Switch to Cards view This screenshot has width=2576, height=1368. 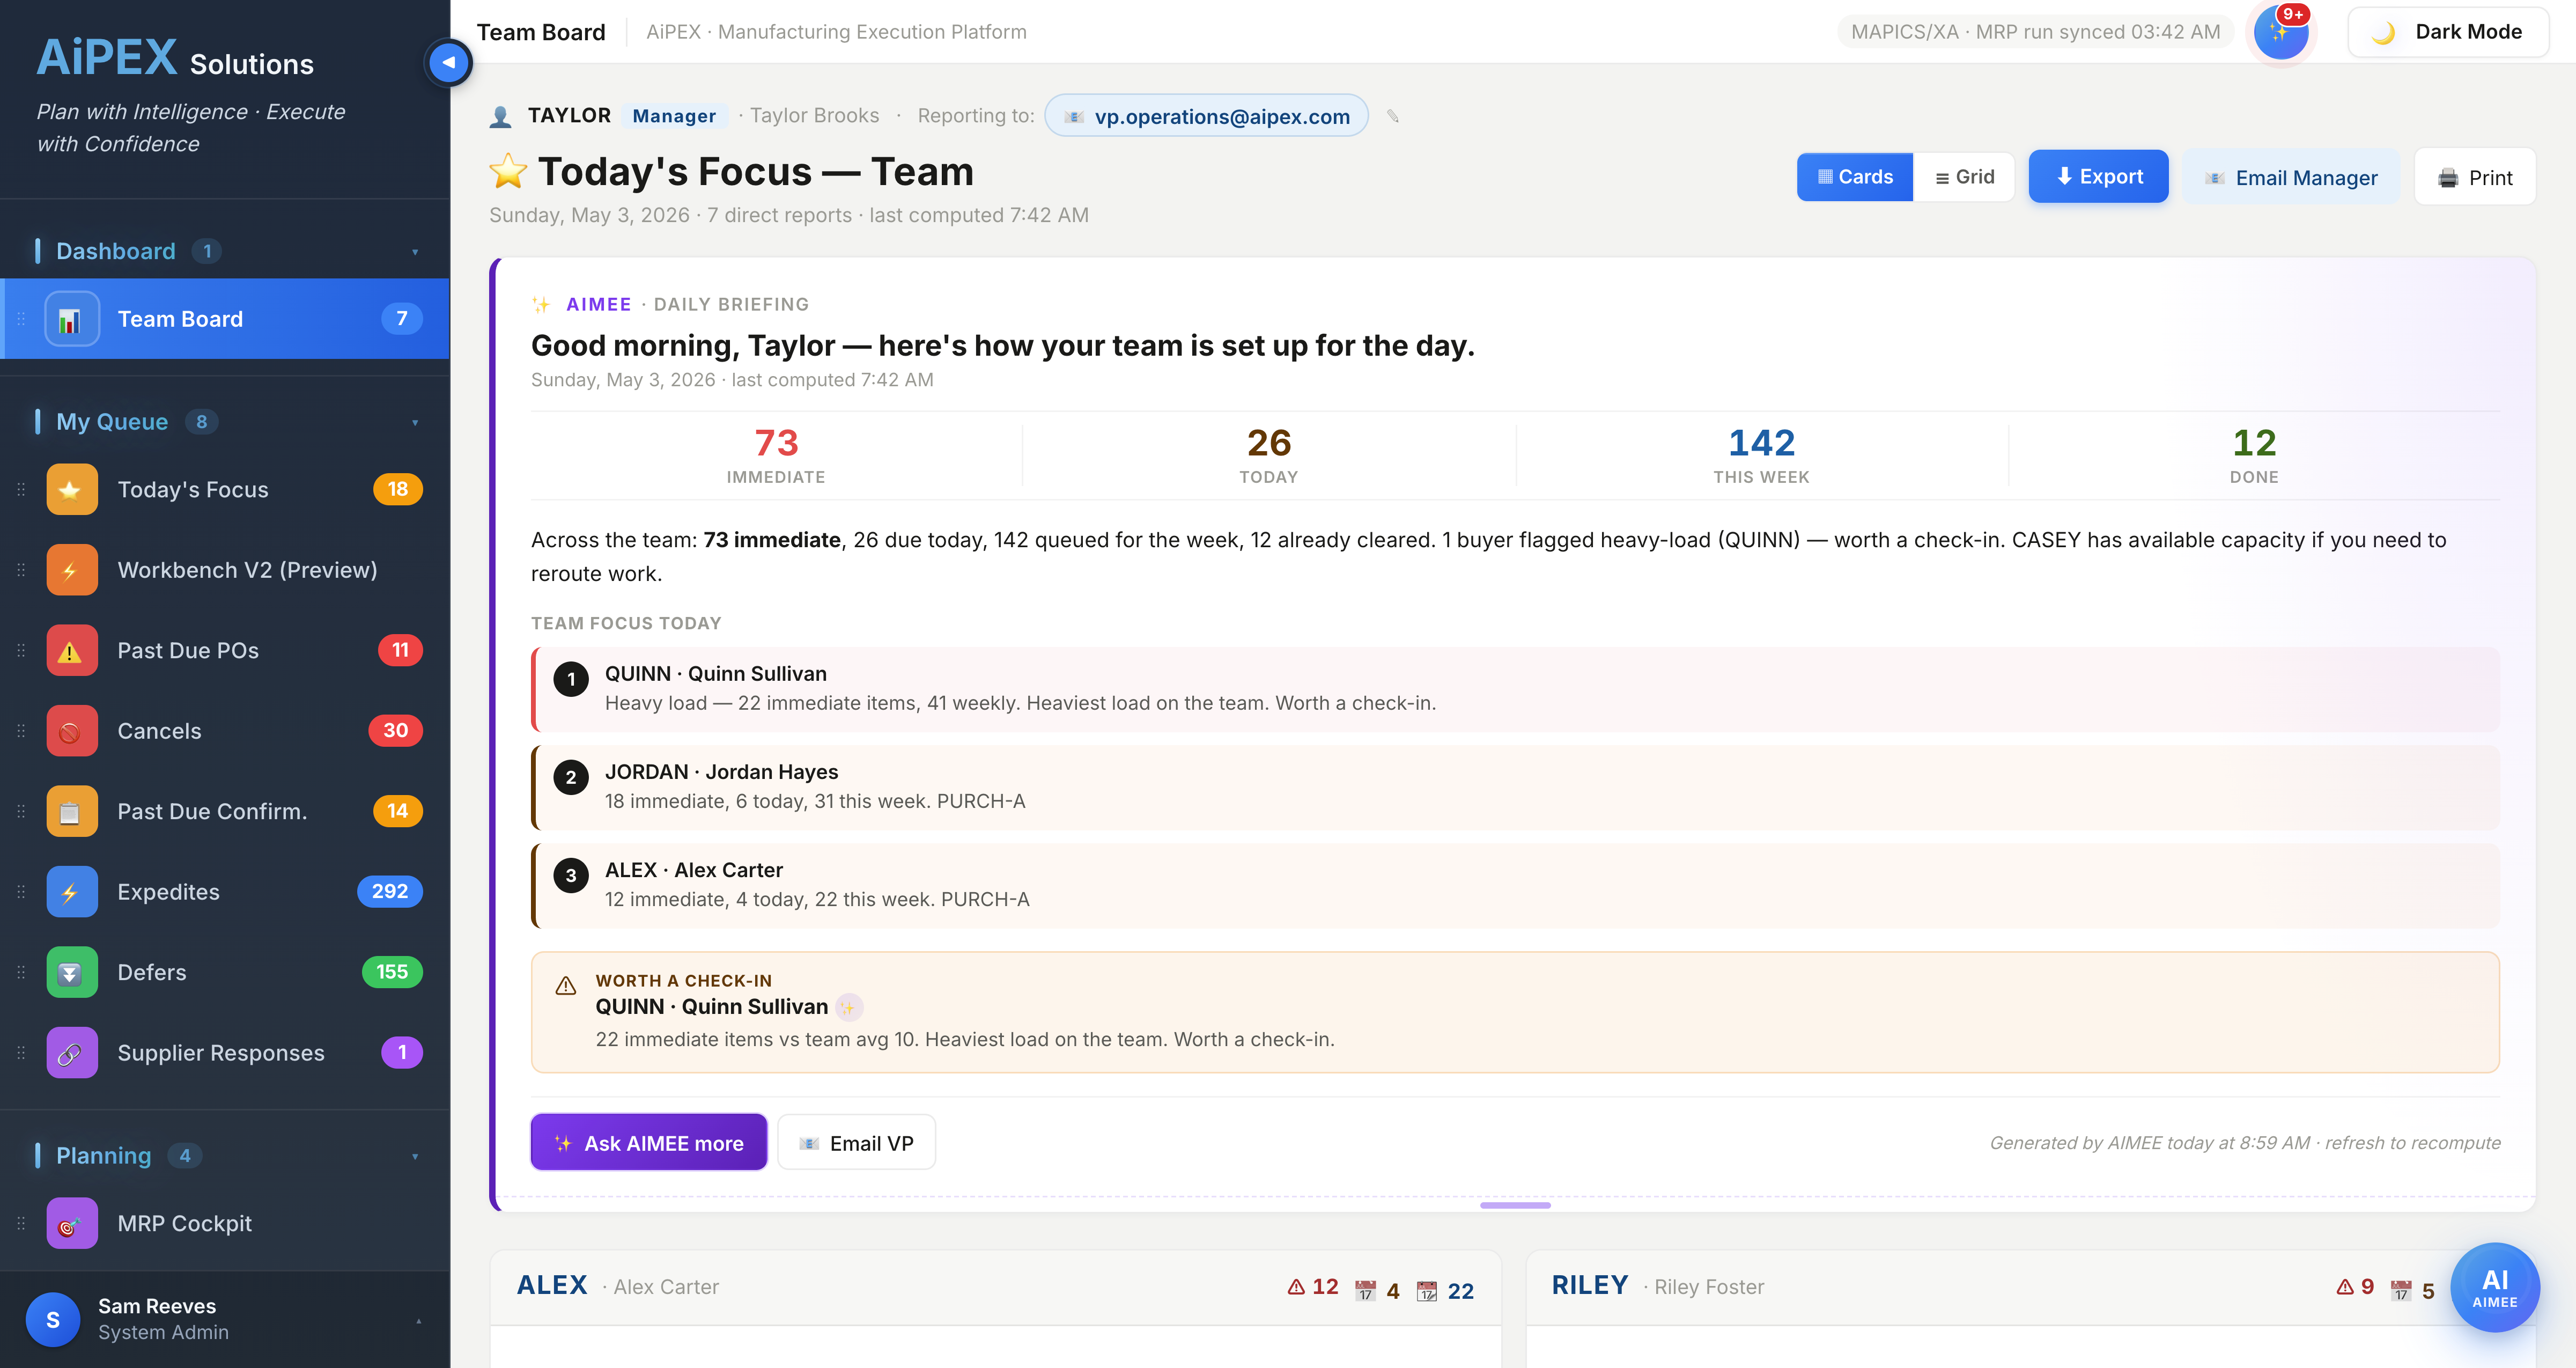(x=1855, y=177)
